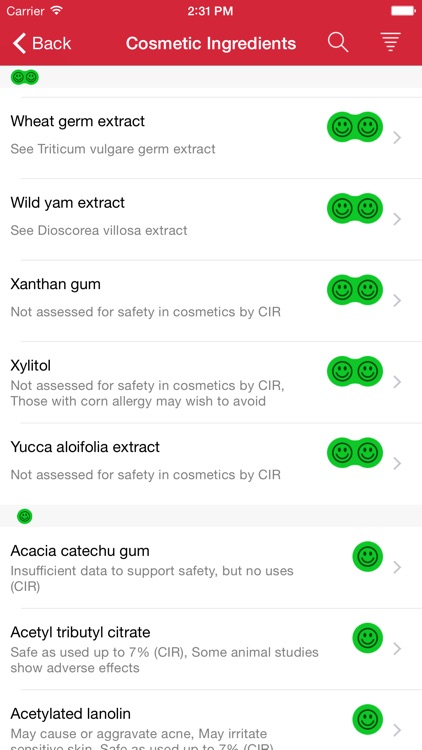Image resolution: width=422 pixels, height=750 pixels.
Task: Open the search magnifier icon
Action: click(338, 43)
